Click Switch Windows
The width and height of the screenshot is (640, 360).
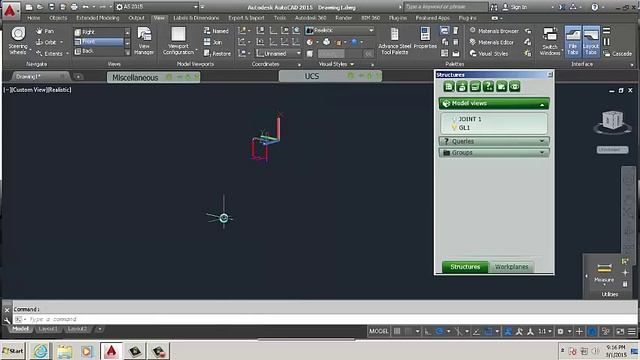point(550,41)
